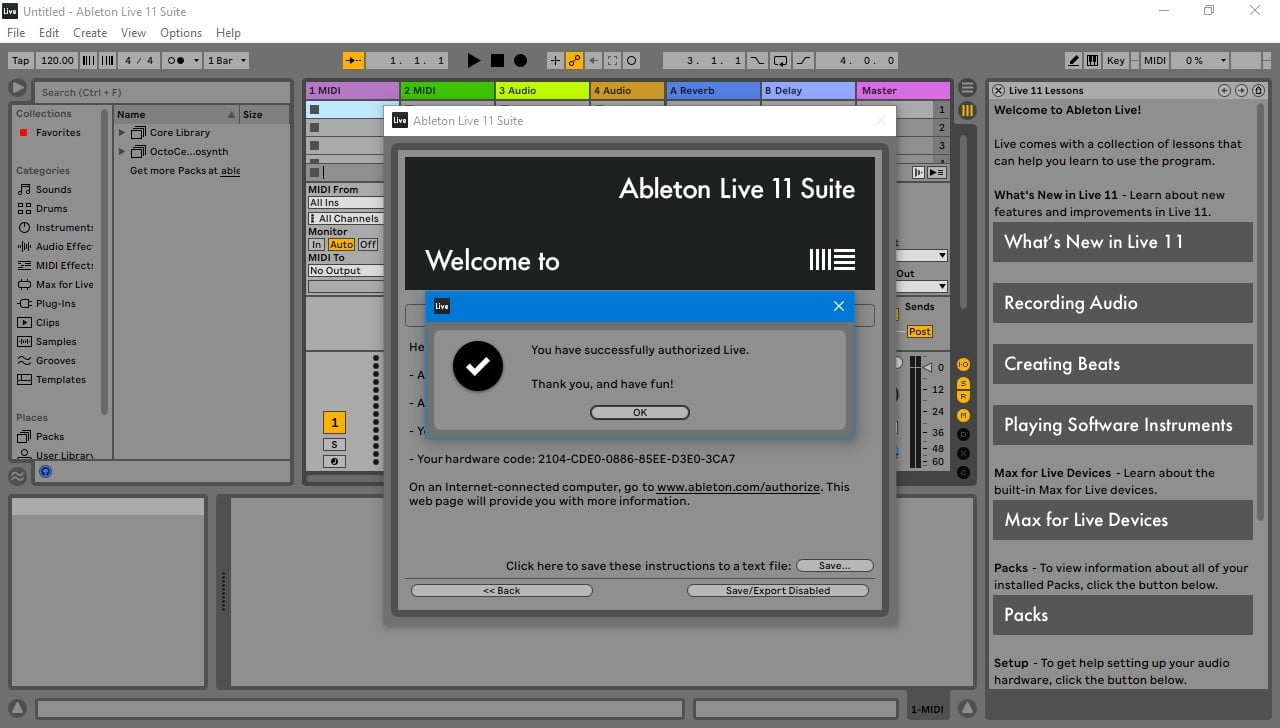Open the www.ableton.com/authorize link
Screen dimensions: 1280x728
coord(738,487)
